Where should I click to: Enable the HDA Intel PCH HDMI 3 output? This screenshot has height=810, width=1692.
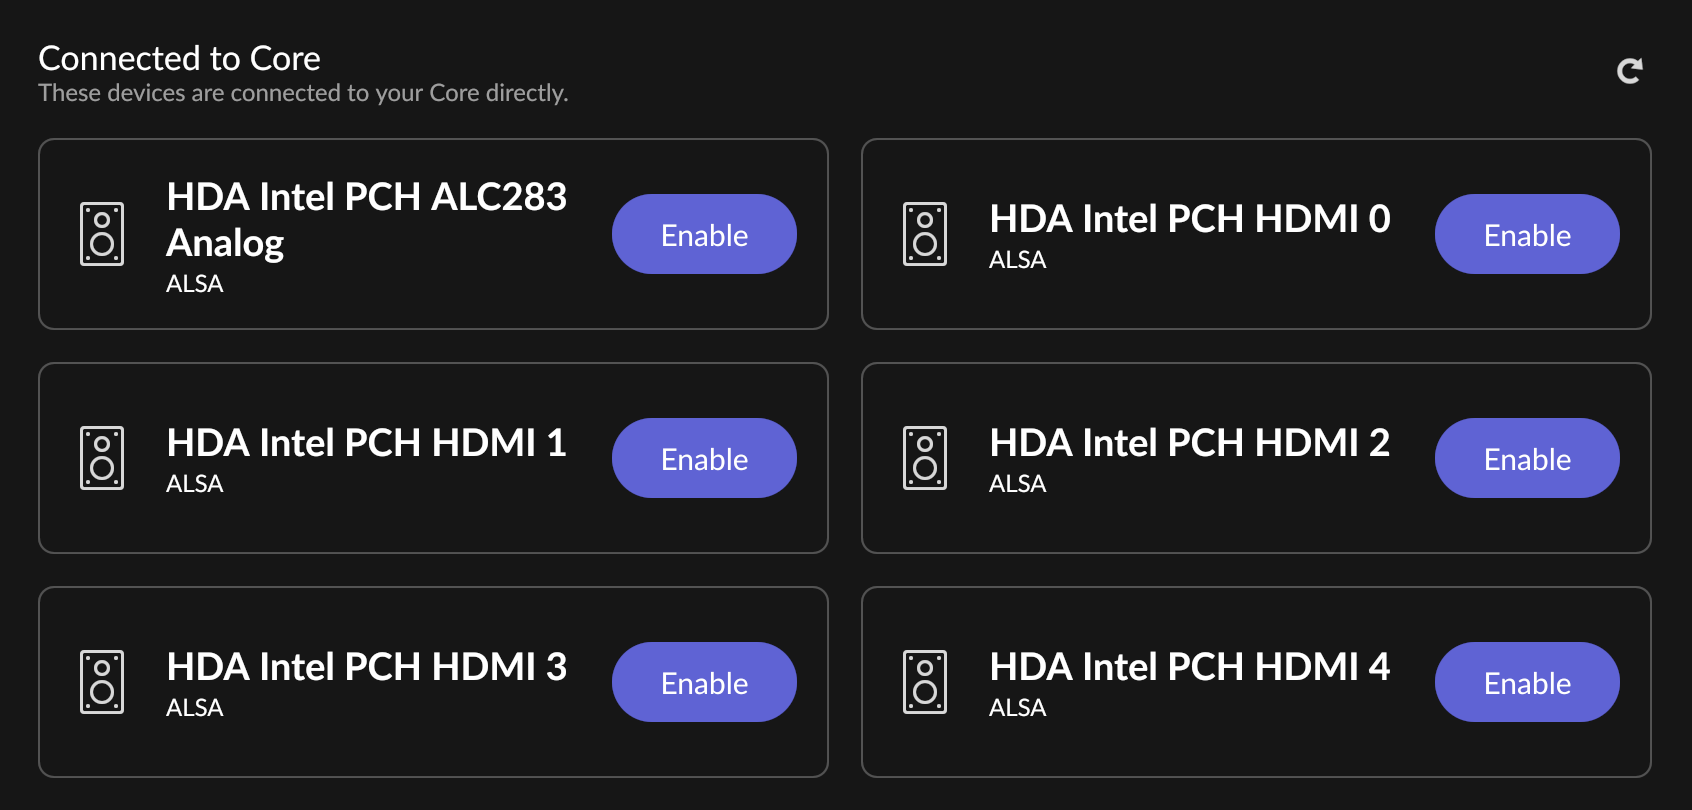coord(704,682)
